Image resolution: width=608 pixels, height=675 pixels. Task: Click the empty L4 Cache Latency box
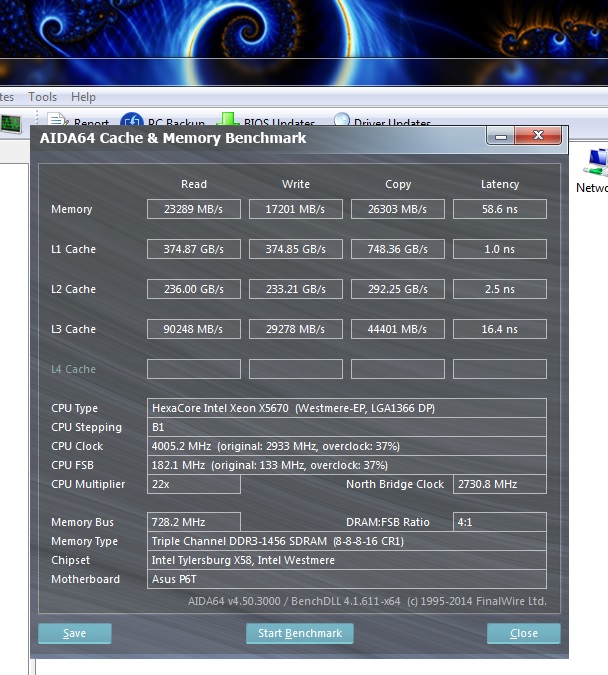(x=500, y=369)
